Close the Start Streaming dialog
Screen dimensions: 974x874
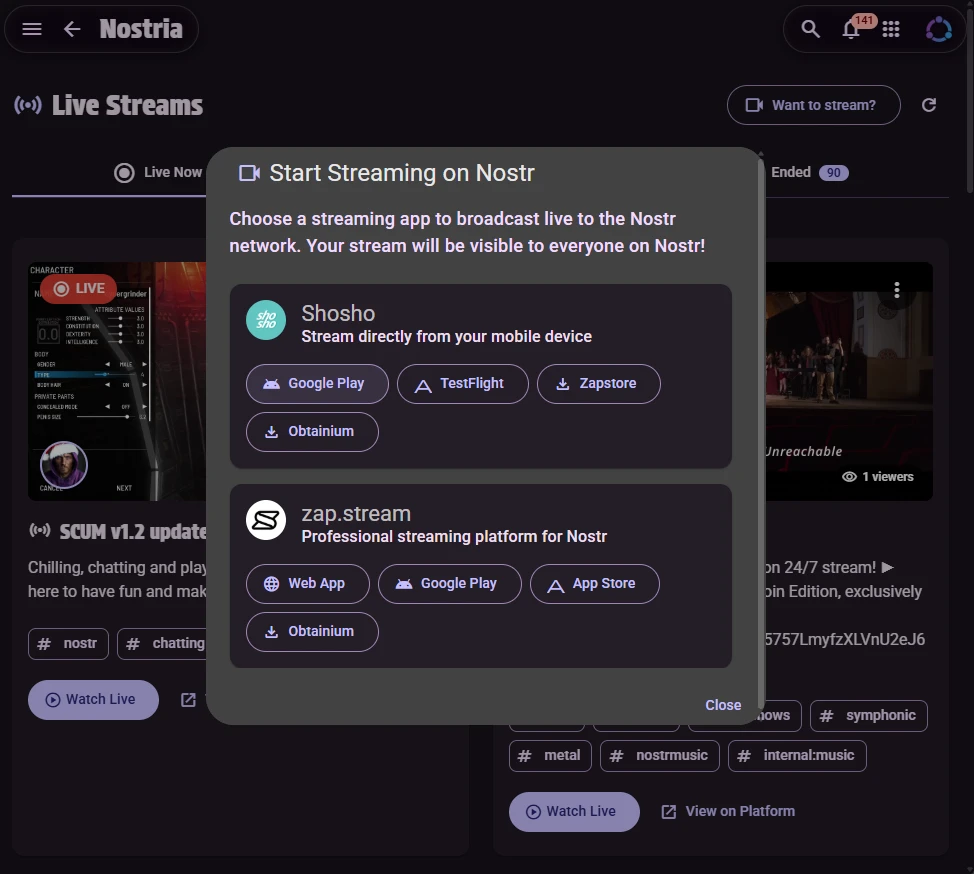pyautogui.click(x=722, y=705)
